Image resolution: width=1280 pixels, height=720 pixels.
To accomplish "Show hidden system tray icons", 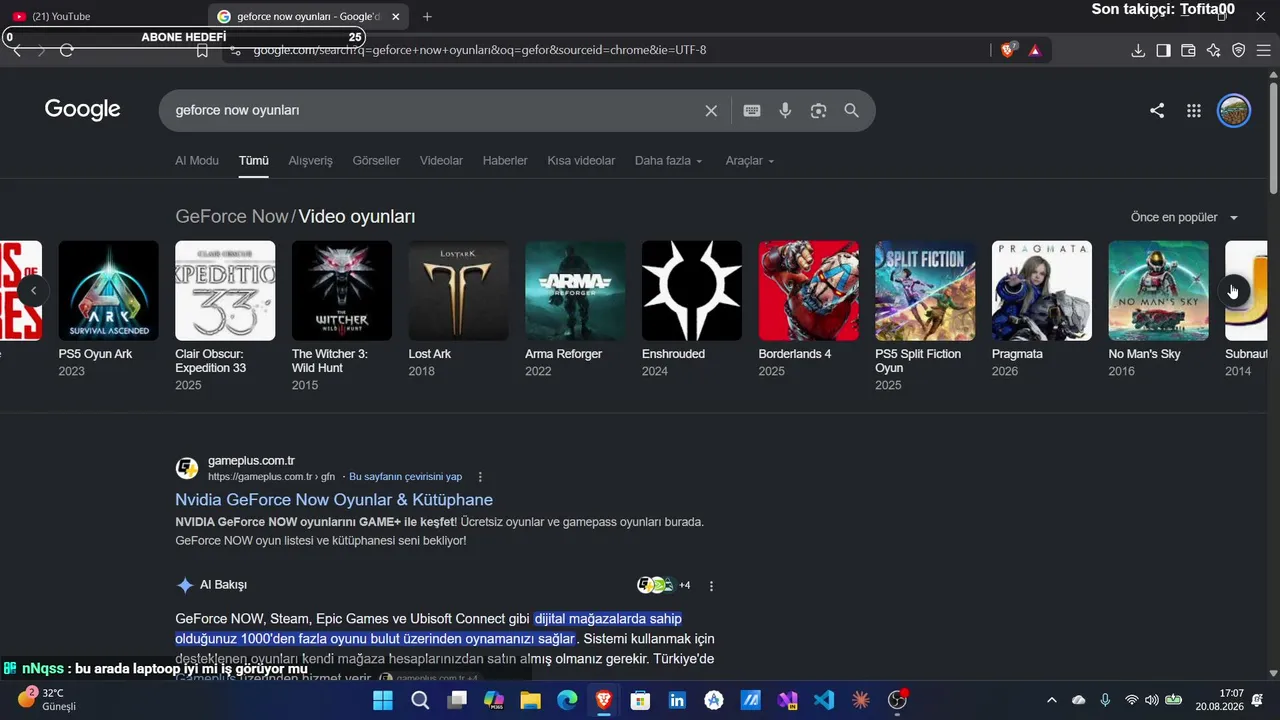I will tap(1051, 700).
